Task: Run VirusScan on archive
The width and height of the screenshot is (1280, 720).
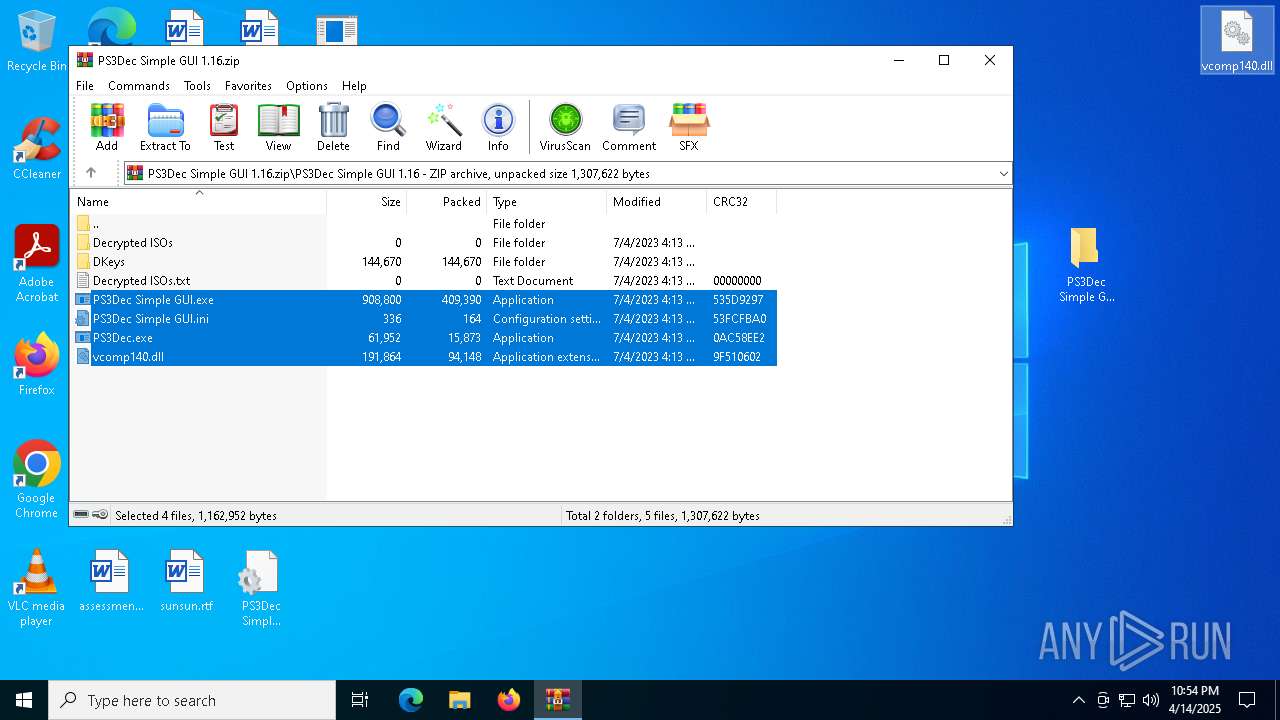Action: [x=565, y=127]
